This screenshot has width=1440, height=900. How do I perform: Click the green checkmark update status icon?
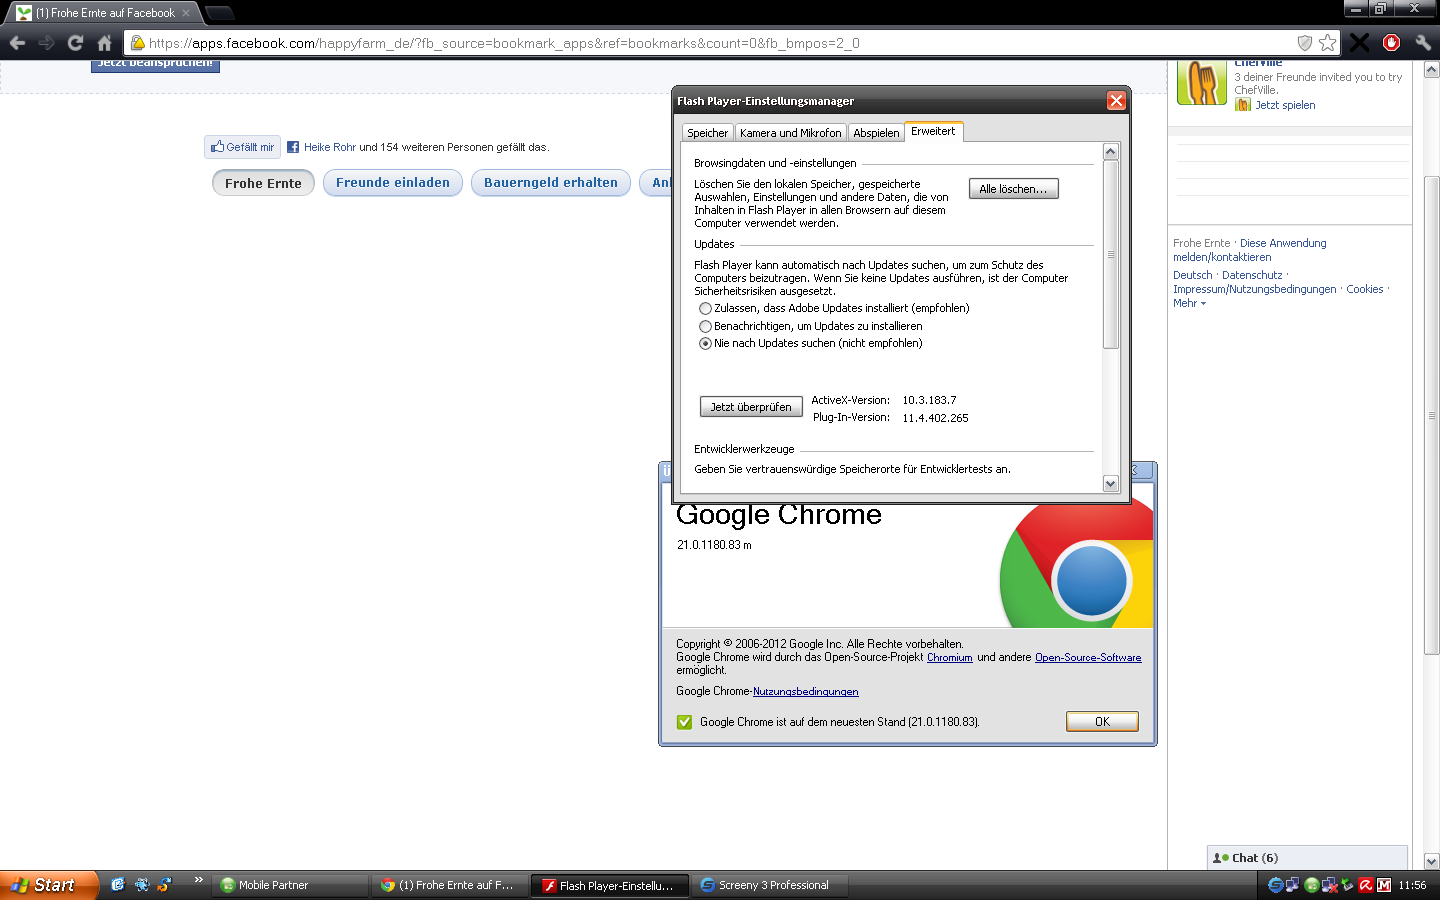(684, 722)
